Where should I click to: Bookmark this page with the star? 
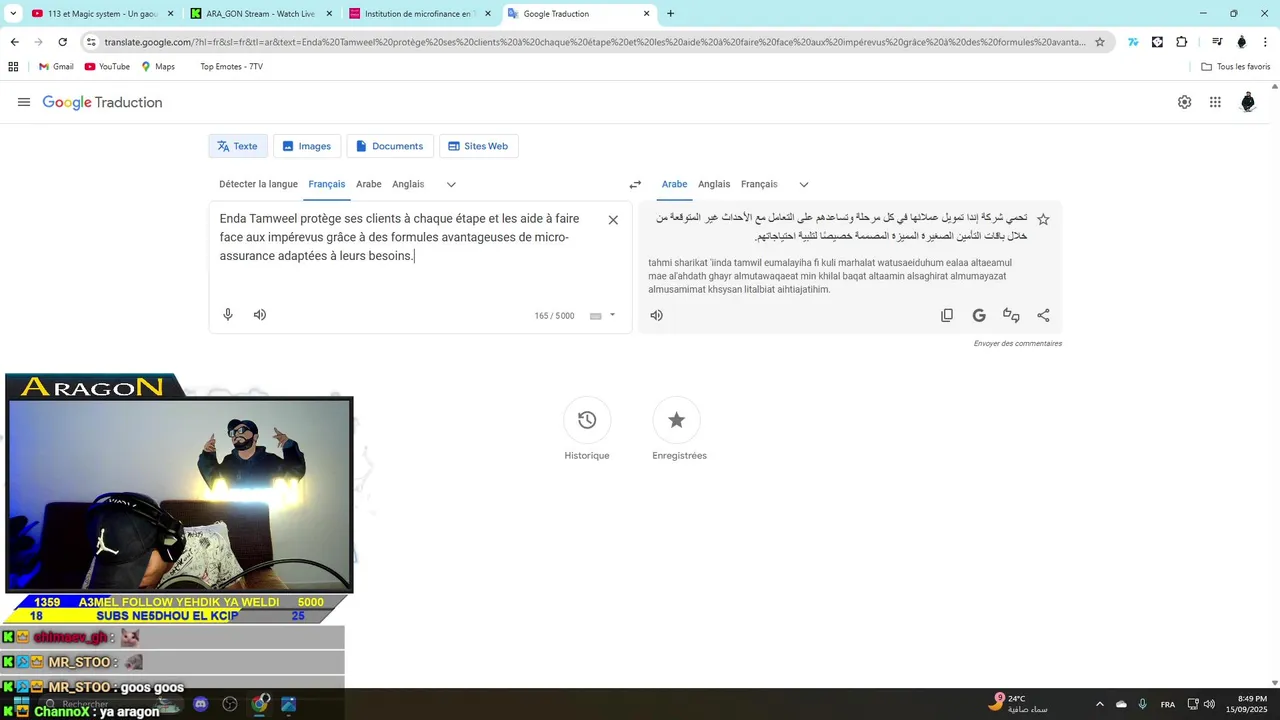point(1100,42)
